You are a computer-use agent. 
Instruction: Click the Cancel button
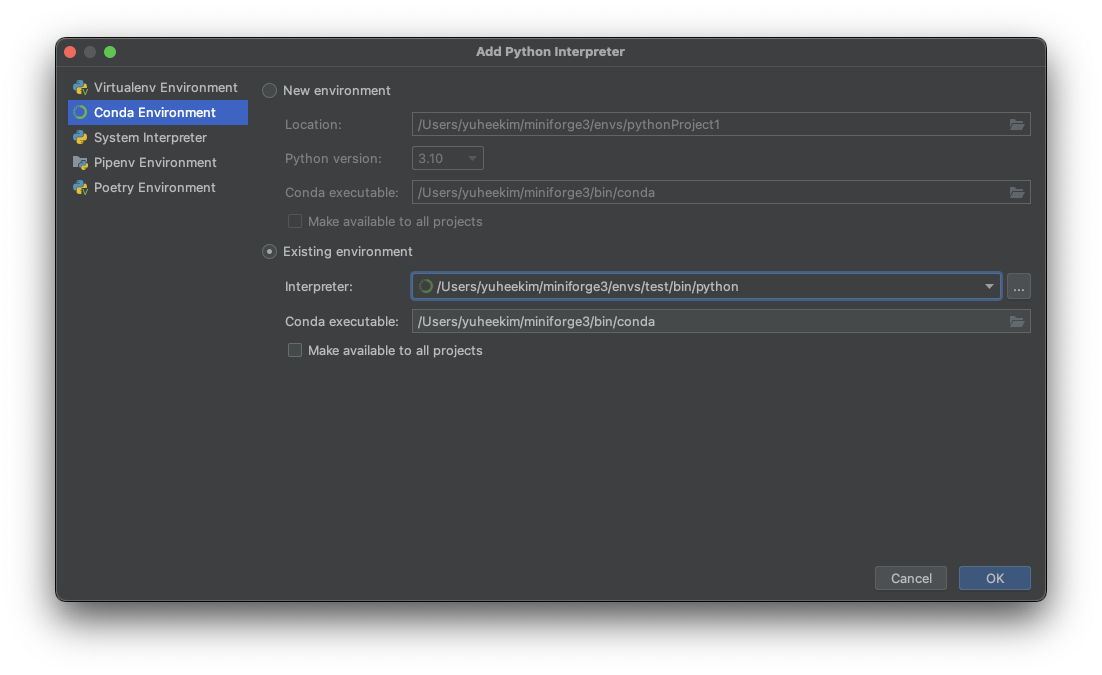(x=911, y=578)
